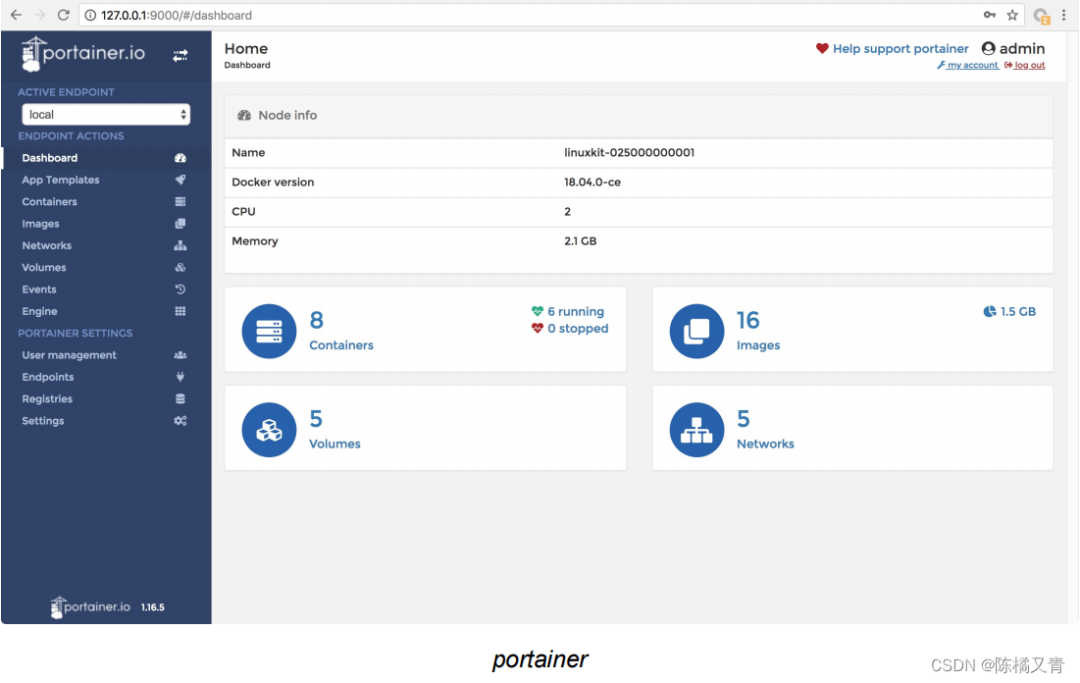Click the portainer.io footer logo
This screenshot has width=1080, height=683.
pyautogui.click(x=90, y=607)
